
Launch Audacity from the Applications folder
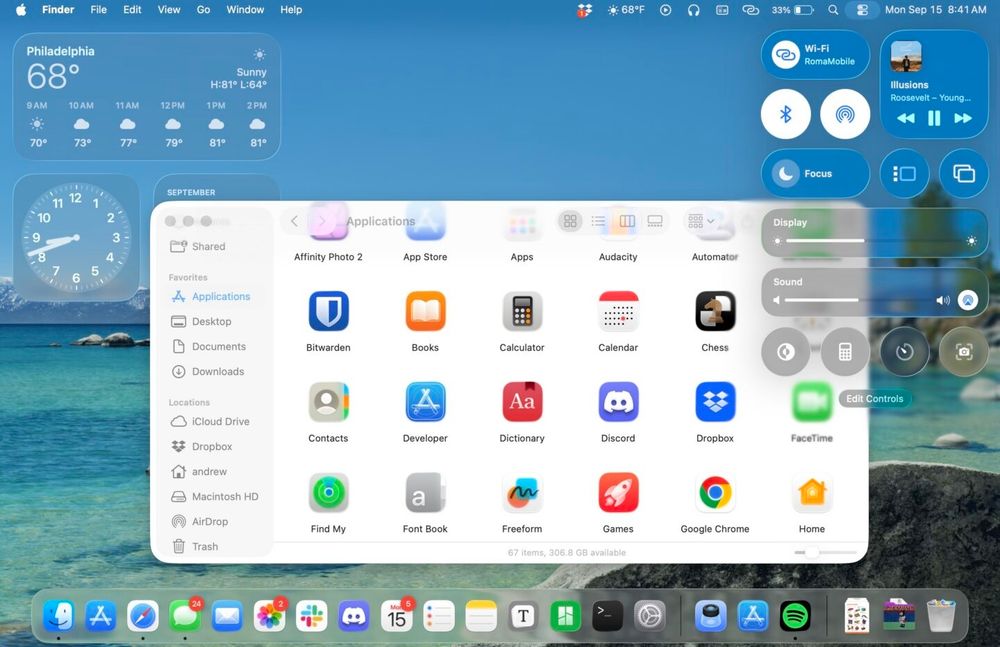tap(618, 228)
